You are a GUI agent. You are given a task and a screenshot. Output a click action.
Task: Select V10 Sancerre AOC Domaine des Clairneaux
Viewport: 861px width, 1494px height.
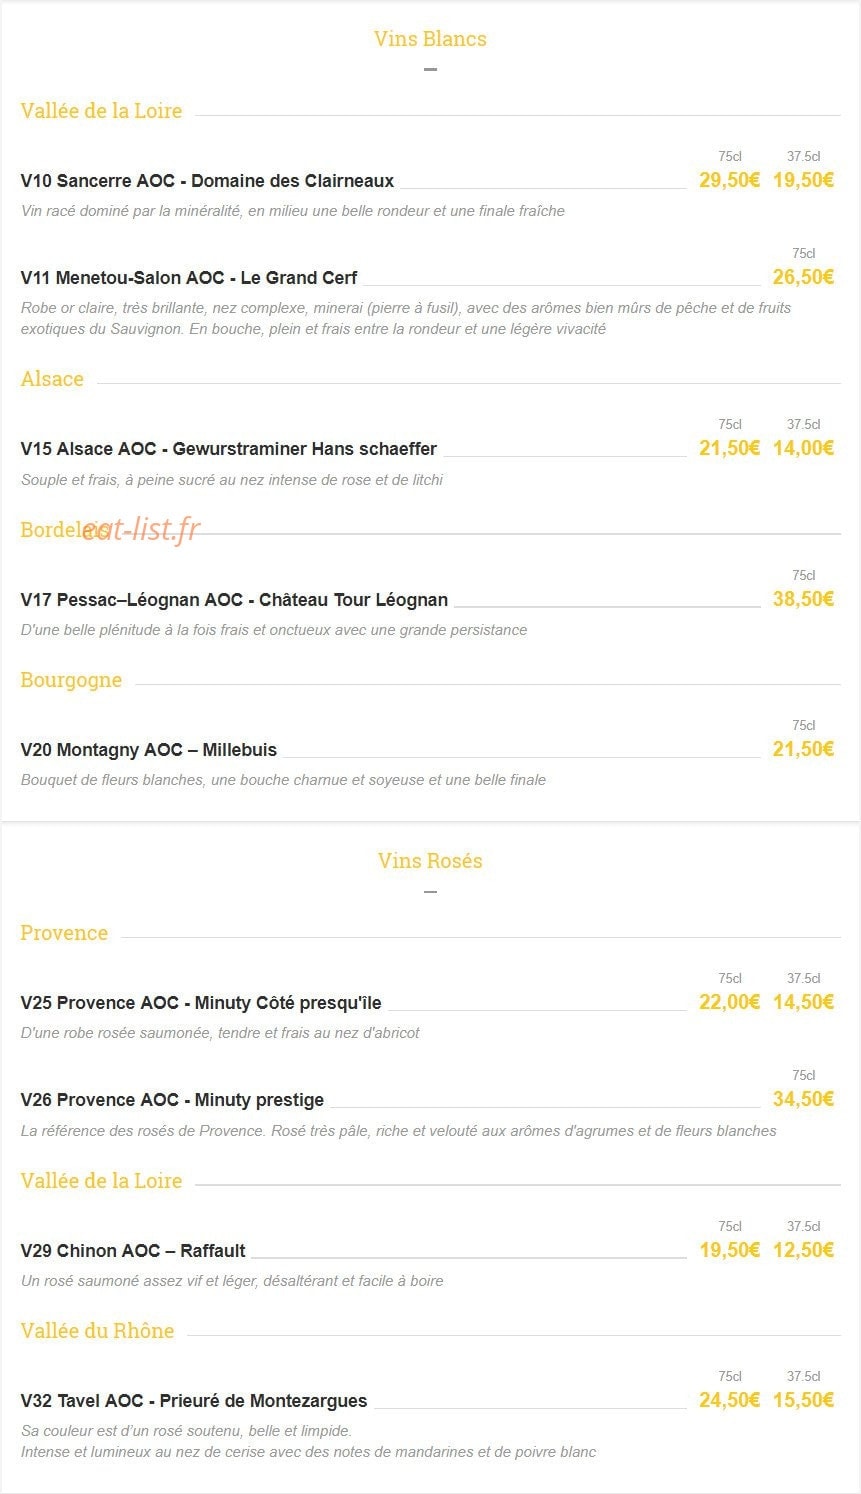click(207, 181)
